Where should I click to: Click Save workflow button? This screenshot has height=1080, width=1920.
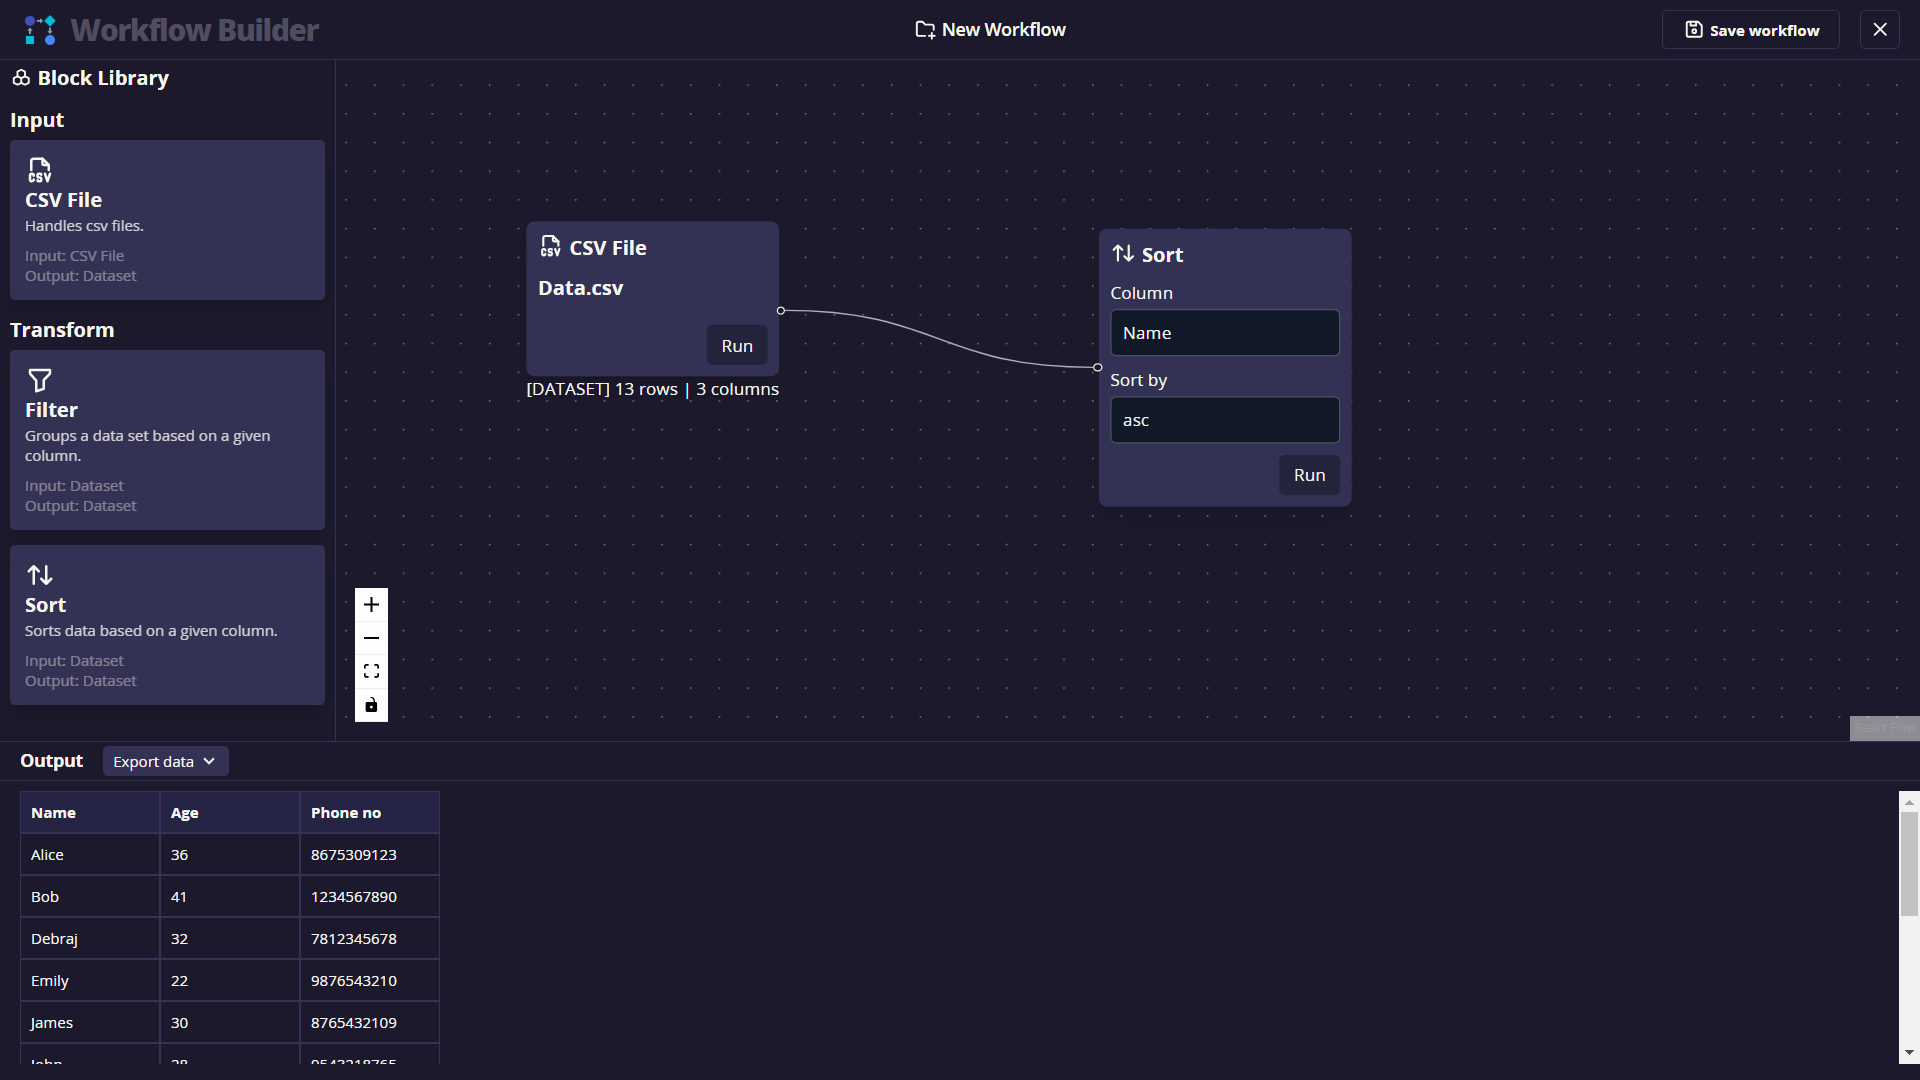1750,30
